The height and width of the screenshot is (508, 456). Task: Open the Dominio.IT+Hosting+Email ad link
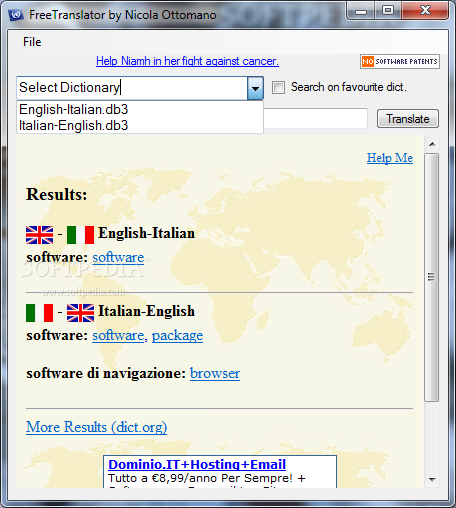(197, 464)
